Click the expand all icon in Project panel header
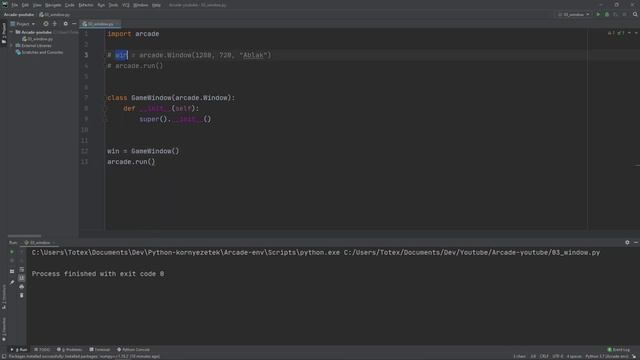Viewport: 640px width, 360px height. [x=55, y=24]
